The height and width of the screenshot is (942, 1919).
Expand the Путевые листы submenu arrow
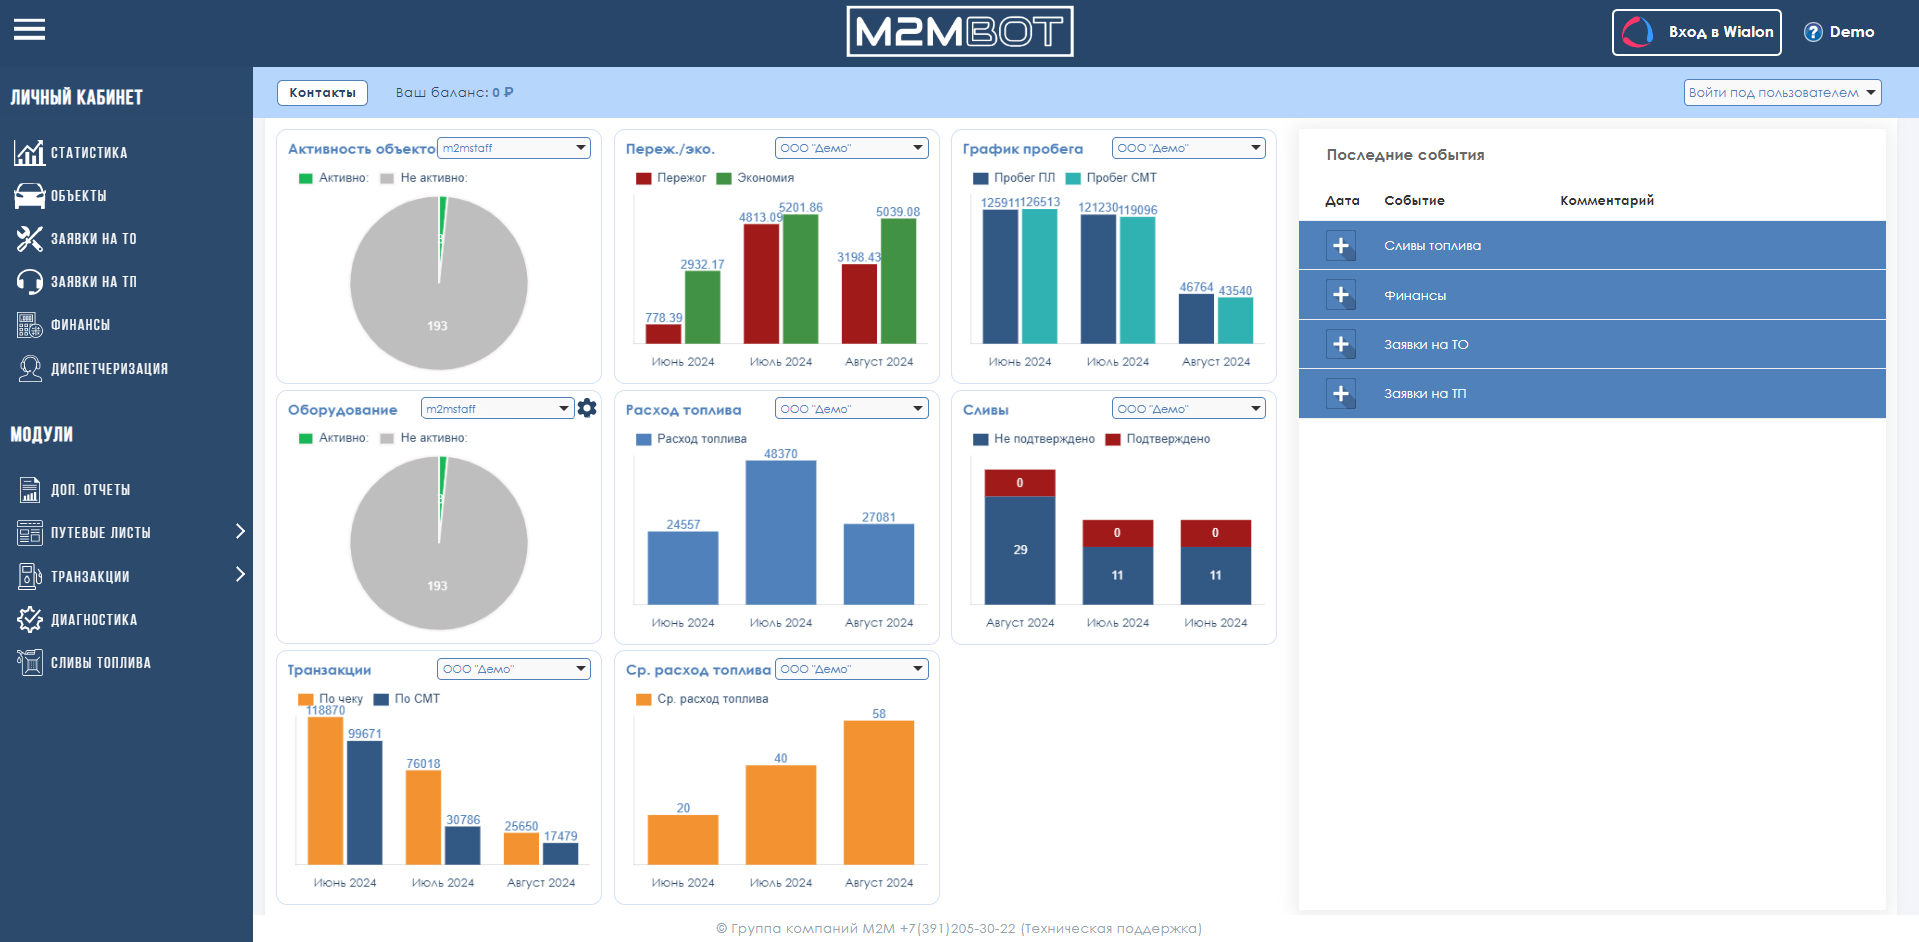(x=240, y=531)
